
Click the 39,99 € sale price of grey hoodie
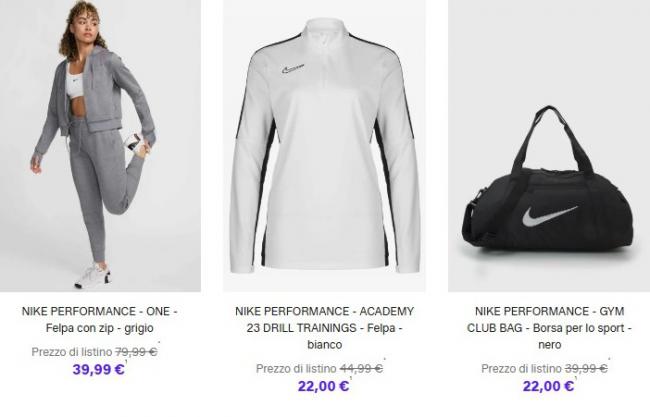click(99, 369)
